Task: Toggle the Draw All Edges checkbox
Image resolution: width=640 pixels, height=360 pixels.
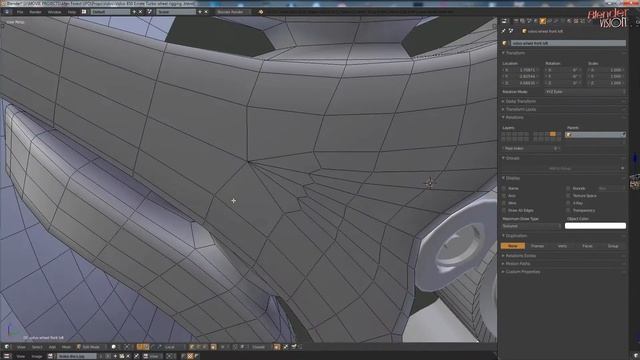Action: 504,210
